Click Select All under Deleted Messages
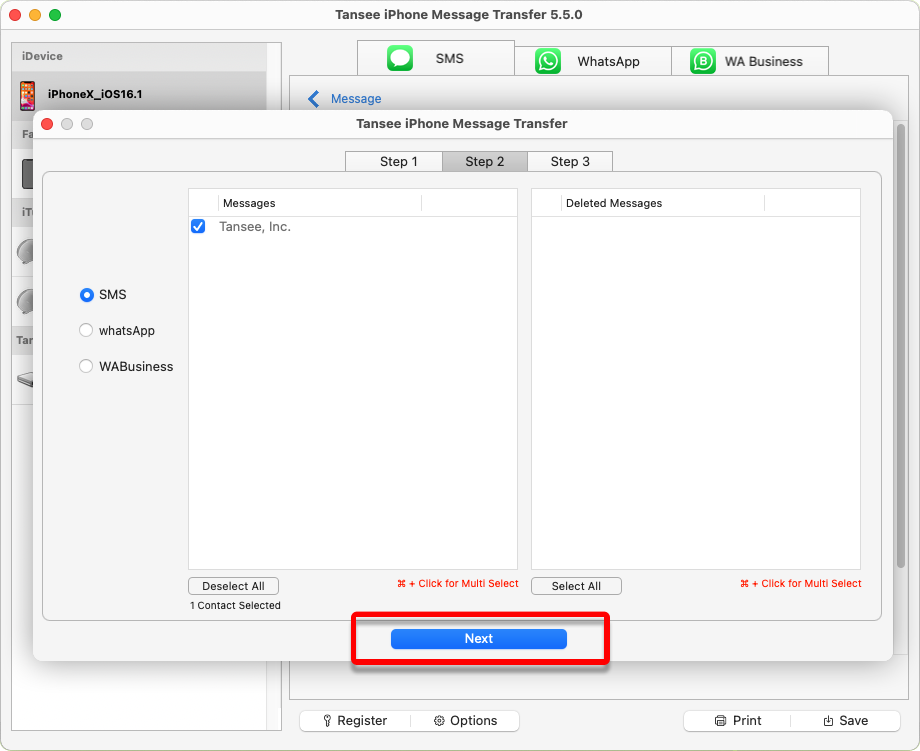 click(x=576, y=586)
